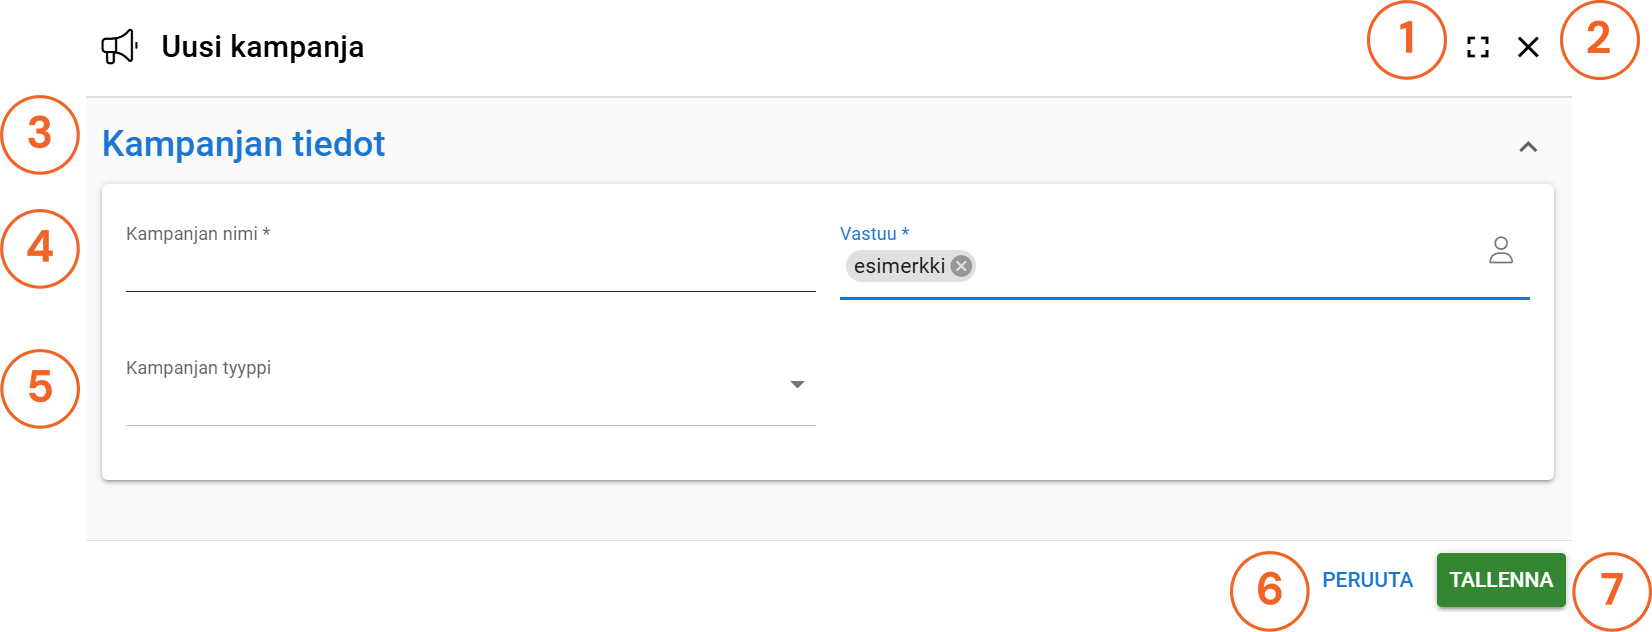
Task: Click the Kampanjan tiedot heading text
Action: [244, 144]
